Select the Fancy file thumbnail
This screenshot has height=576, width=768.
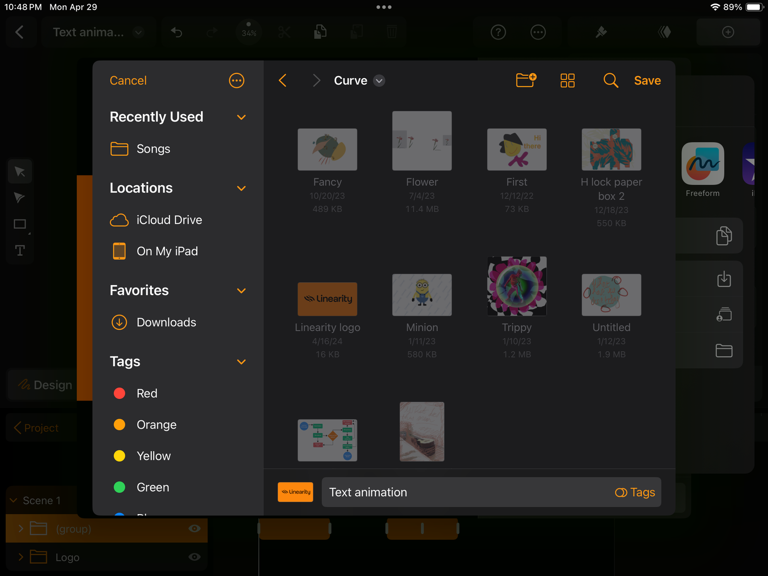pyautogui.click(x=327, y=149)
